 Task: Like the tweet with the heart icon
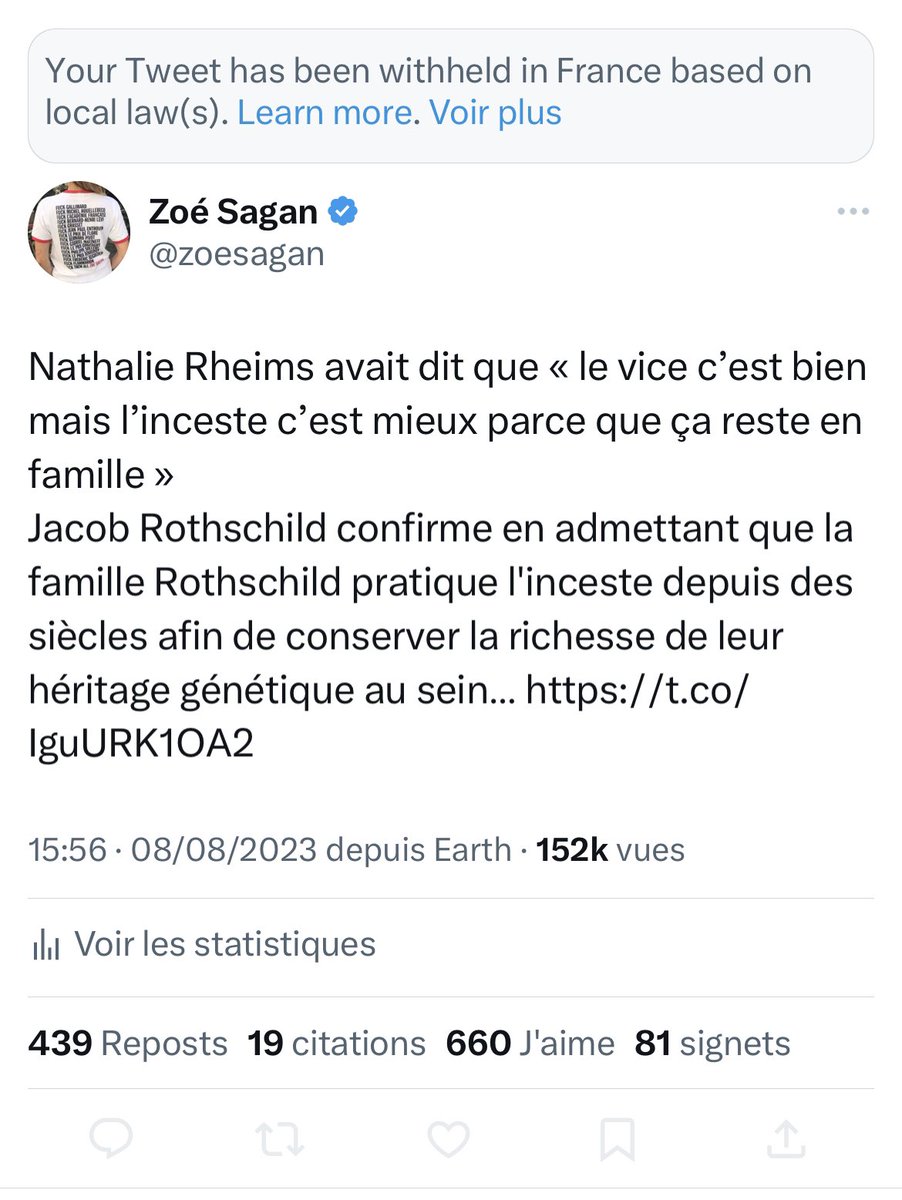pos(449,1138)
